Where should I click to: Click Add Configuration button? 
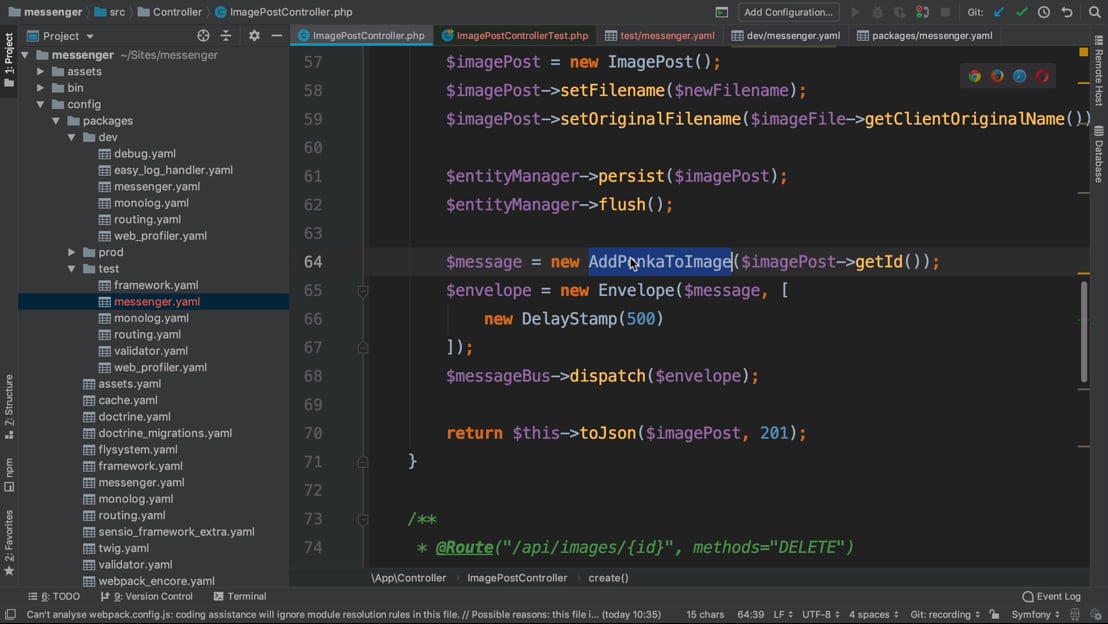coord(788,12)
